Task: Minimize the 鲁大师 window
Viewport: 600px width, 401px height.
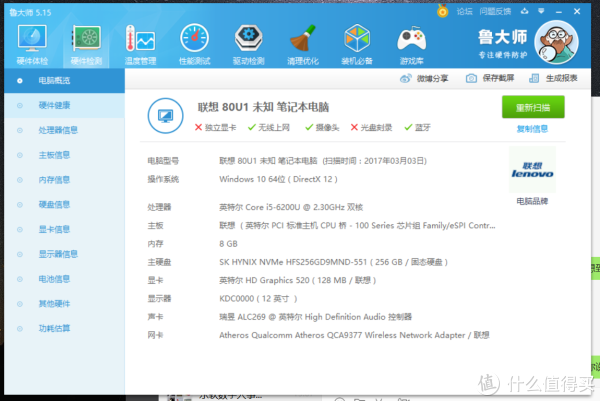Action: coord(559,12)
